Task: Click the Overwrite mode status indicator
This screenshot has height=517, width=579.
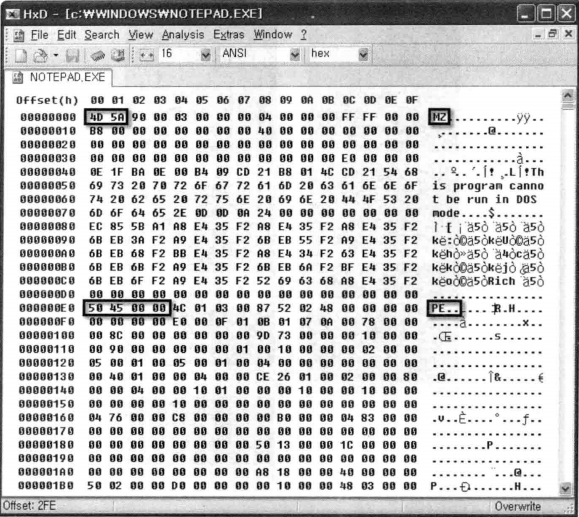Action: click(x=518, y=506)
